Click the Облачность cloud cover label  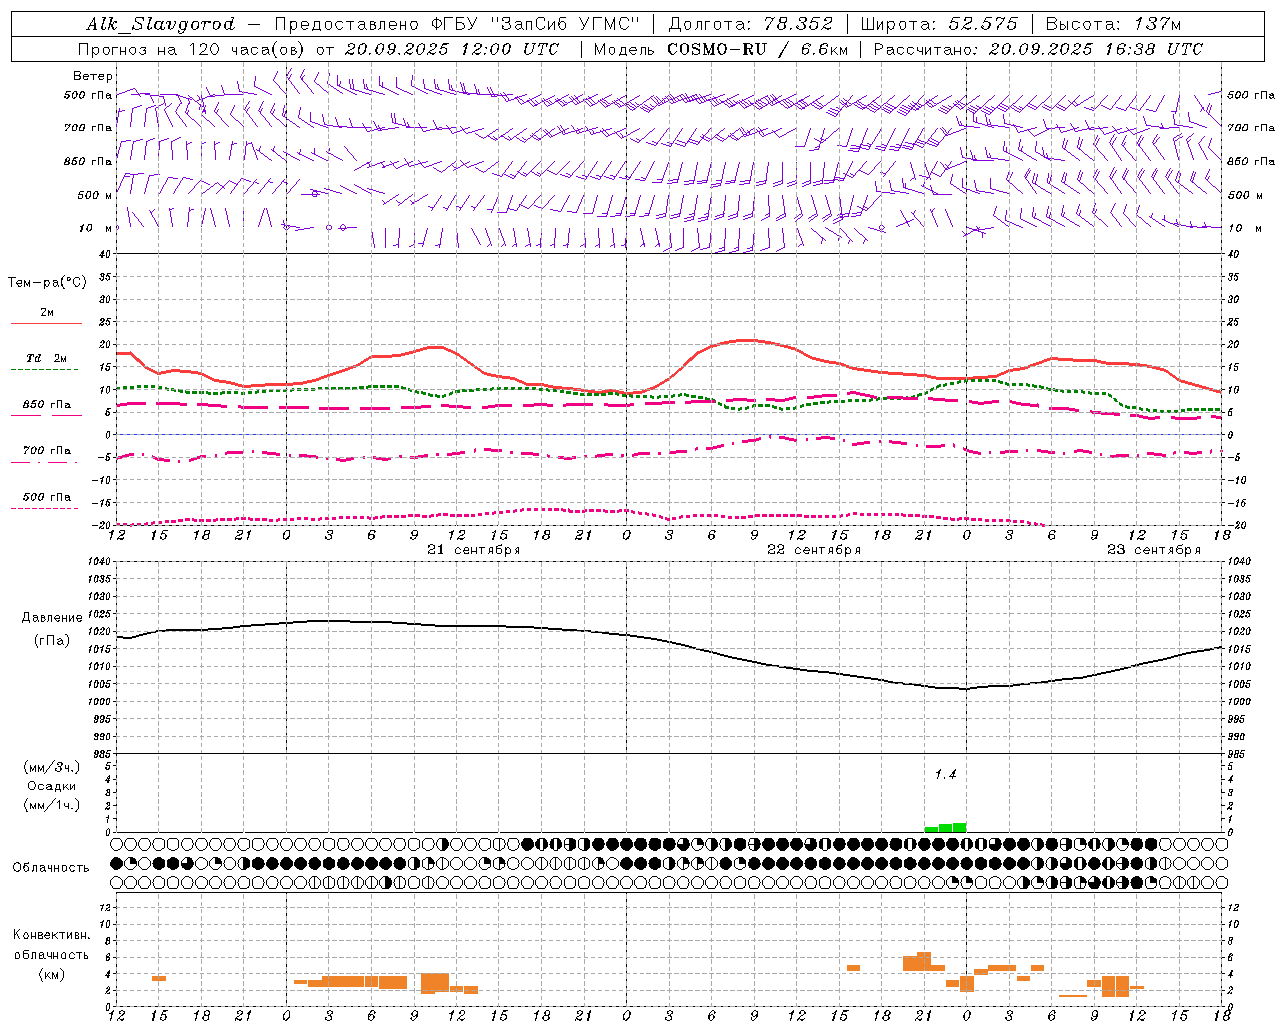coord(51,868)
